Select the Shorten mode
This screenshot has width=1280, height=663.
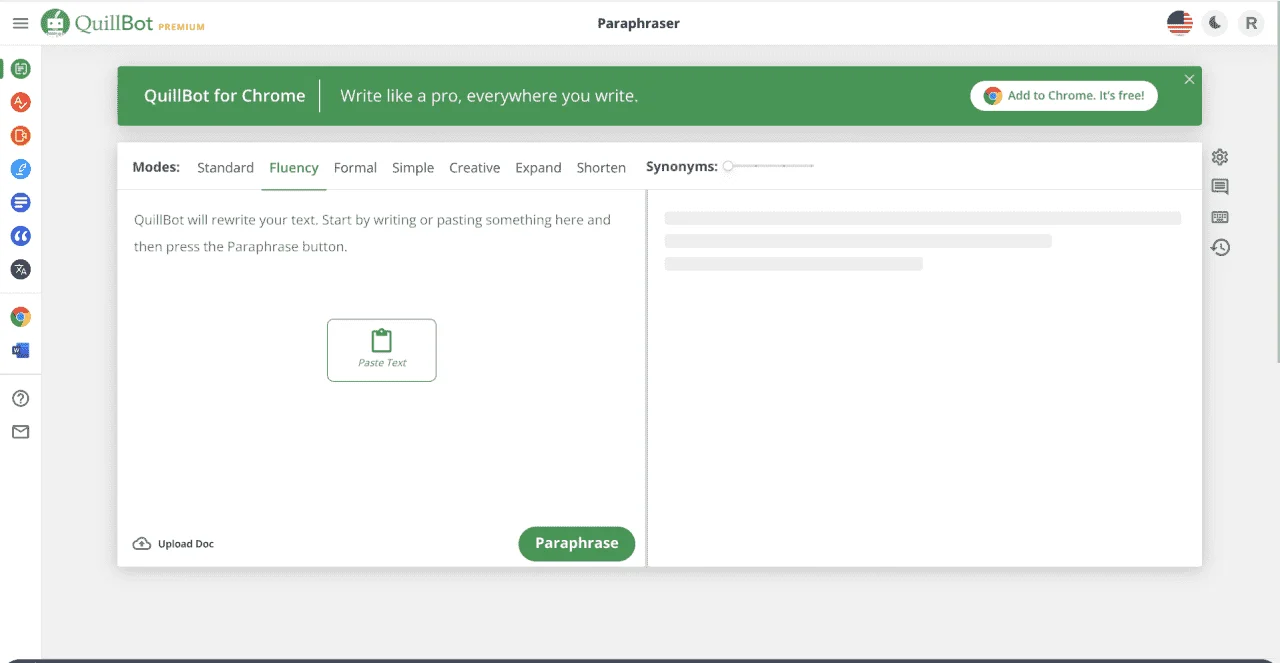(x=601, y=168)
